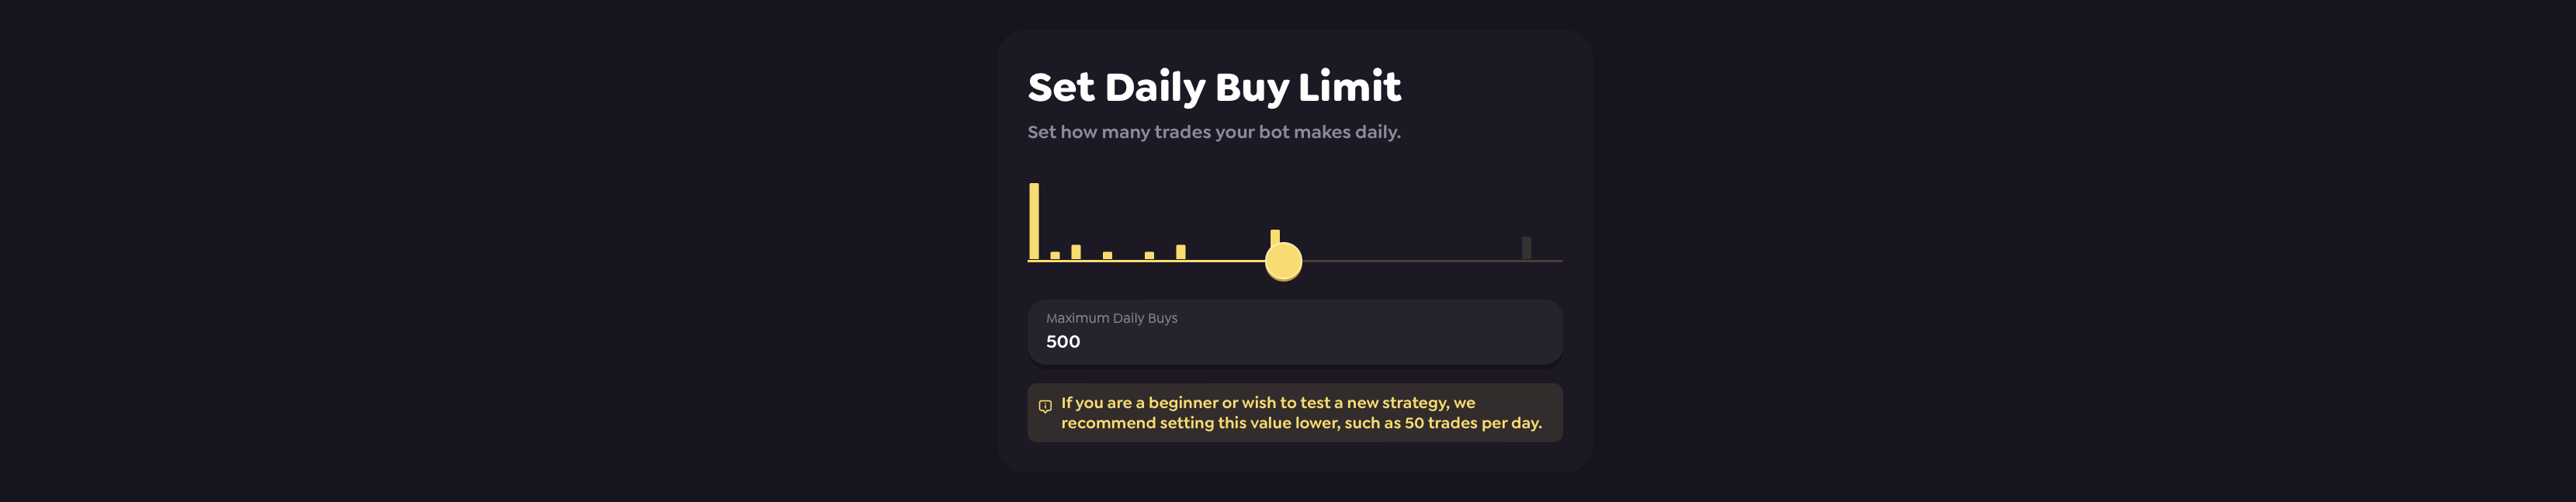Click the filled yellow portion of slider track
Screen dimensions: 2576x502
click(x=1150, y=261)
